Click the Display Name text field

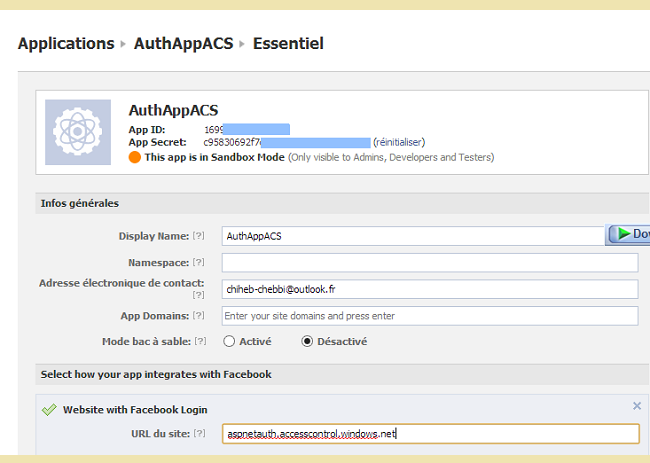pos(412,236)
